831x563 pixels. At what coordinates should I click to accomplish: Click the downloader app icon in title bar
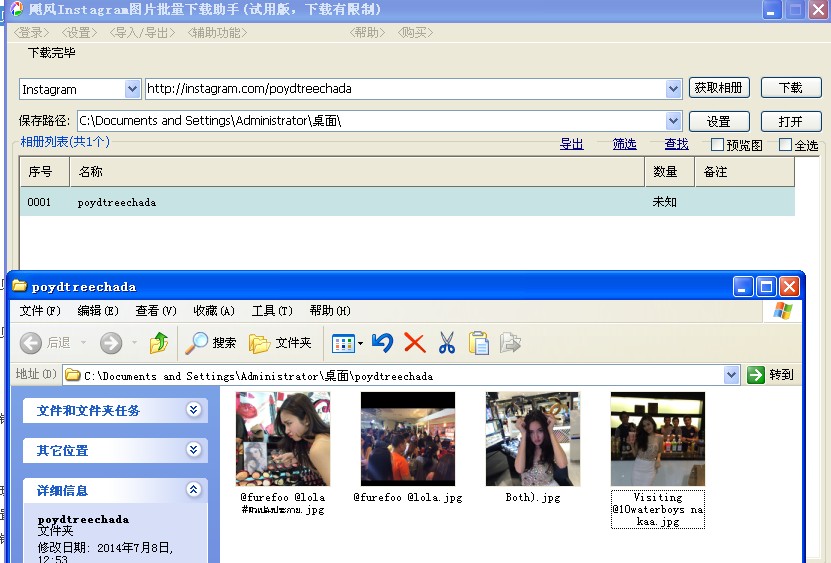[x=16, y=9]
